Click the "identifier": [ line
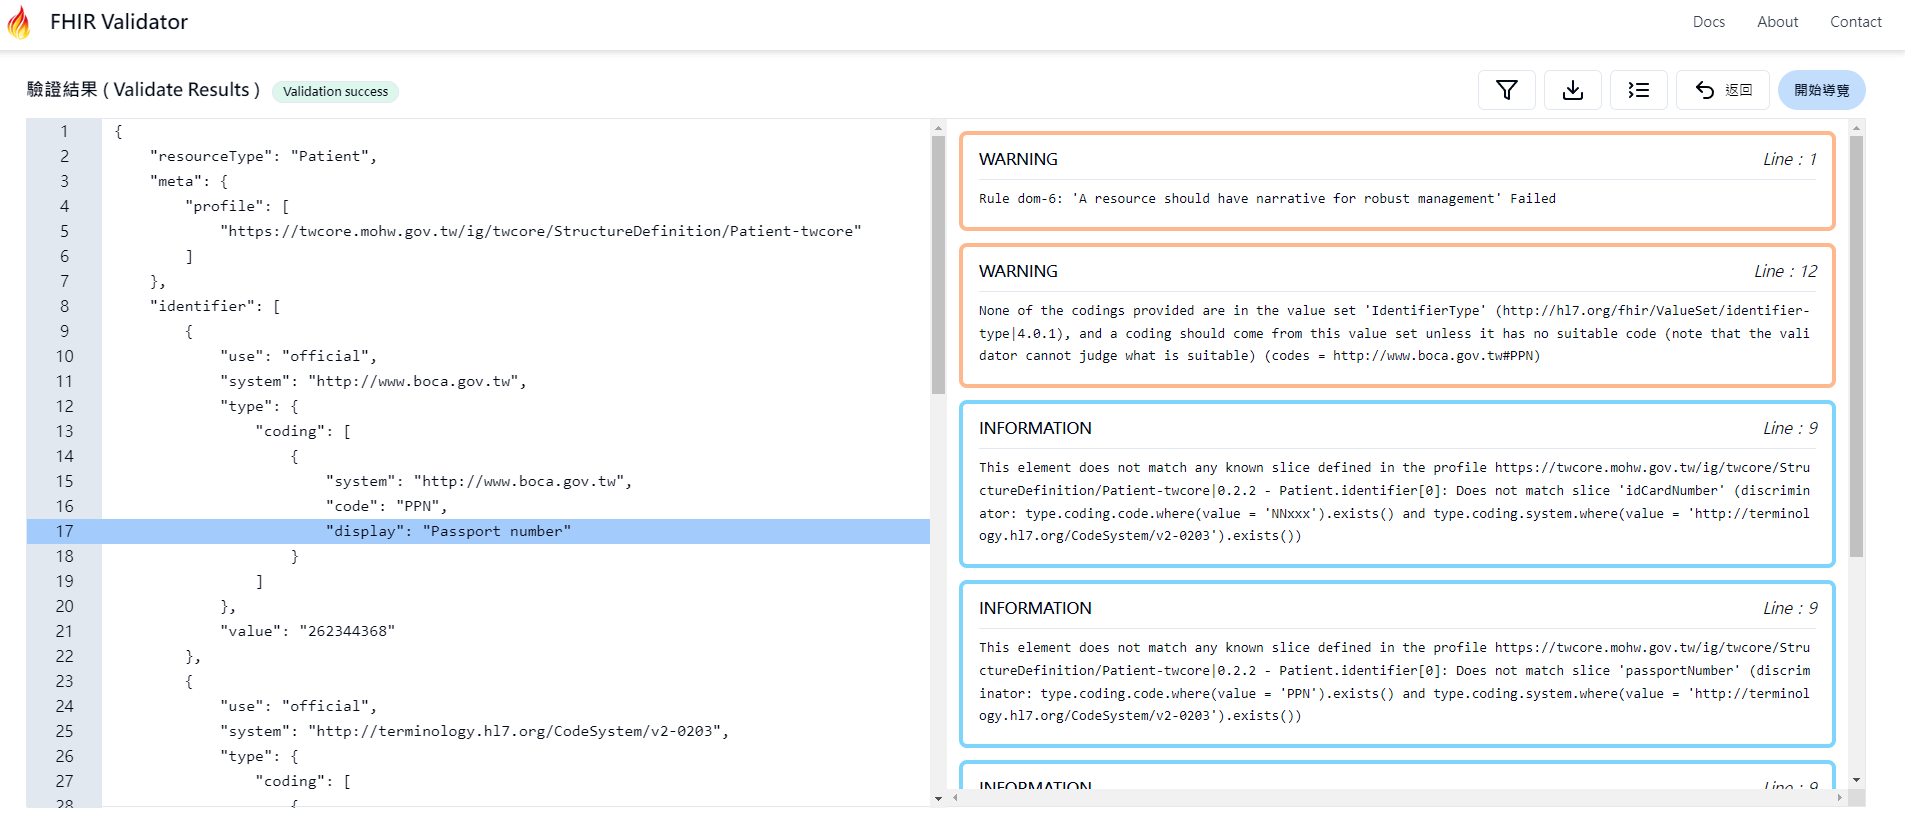Screen dimensions: 1905x819 [215, 306]
